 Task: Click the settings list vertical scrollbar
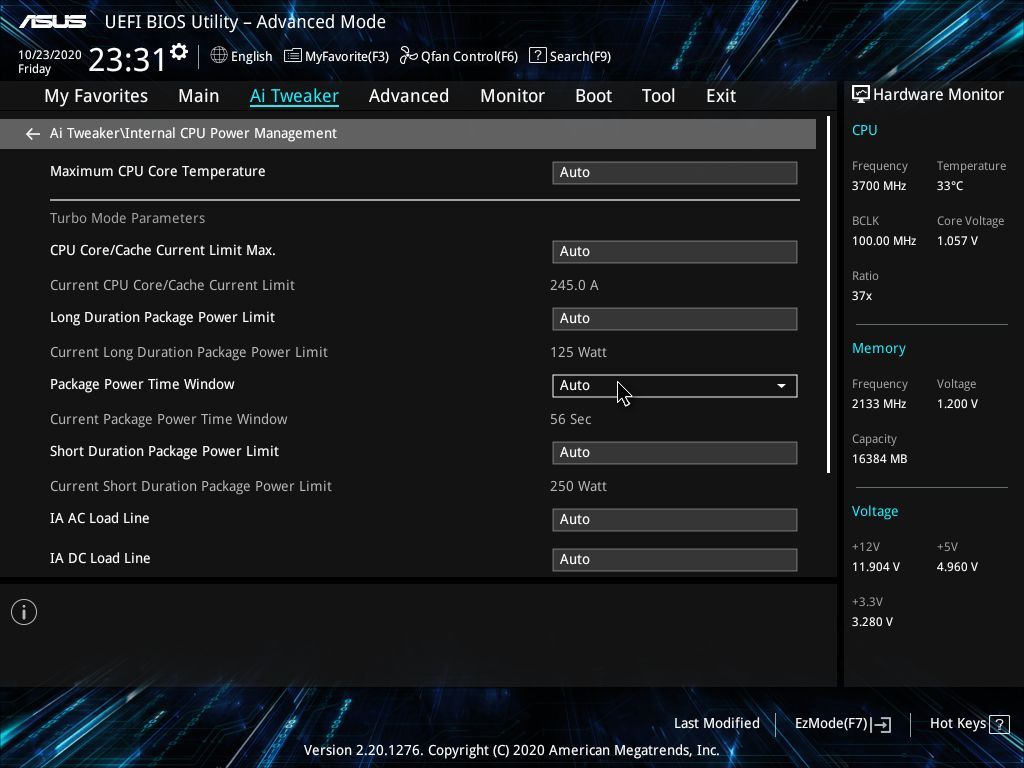pos(829,295)
